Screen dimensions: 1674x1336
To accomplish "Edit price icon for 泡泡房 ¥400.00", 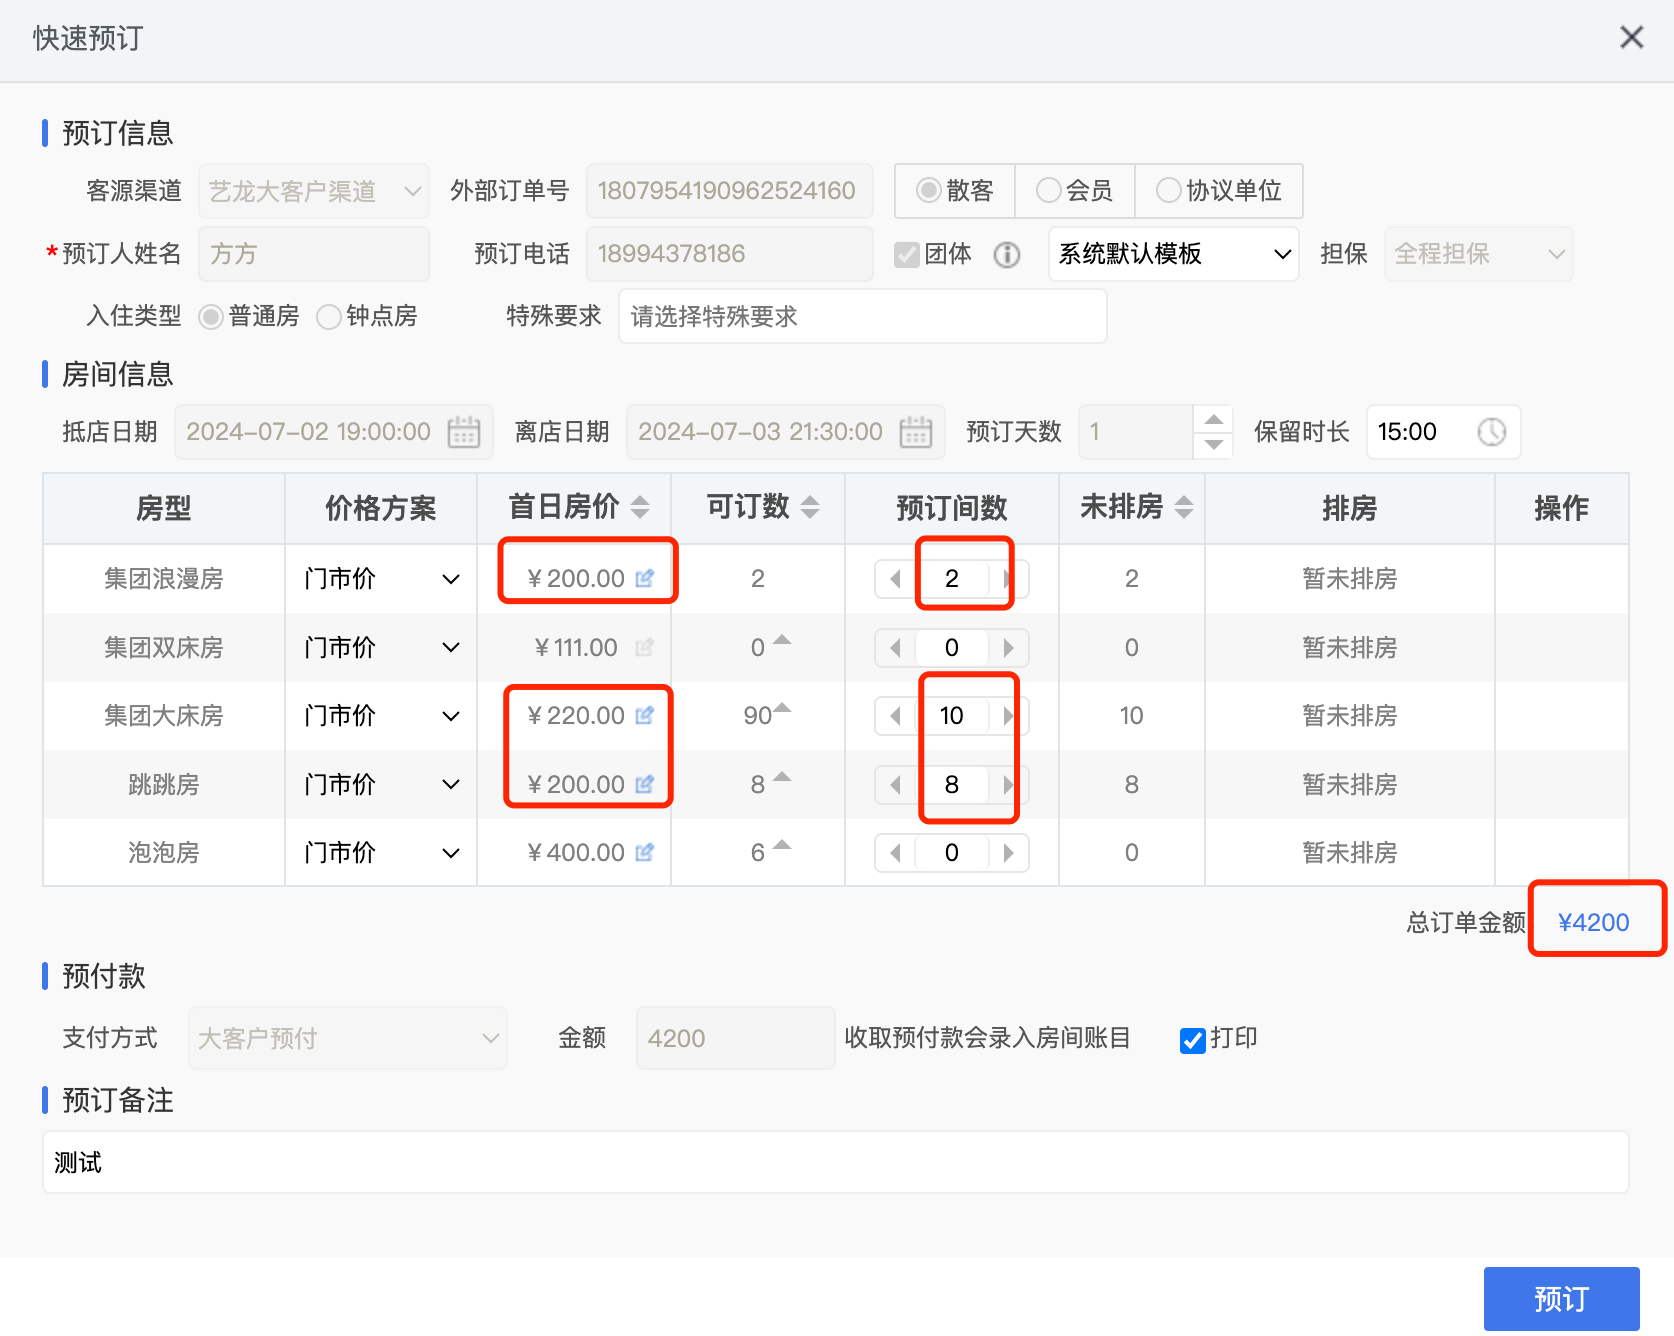I will tap(644, 852).
